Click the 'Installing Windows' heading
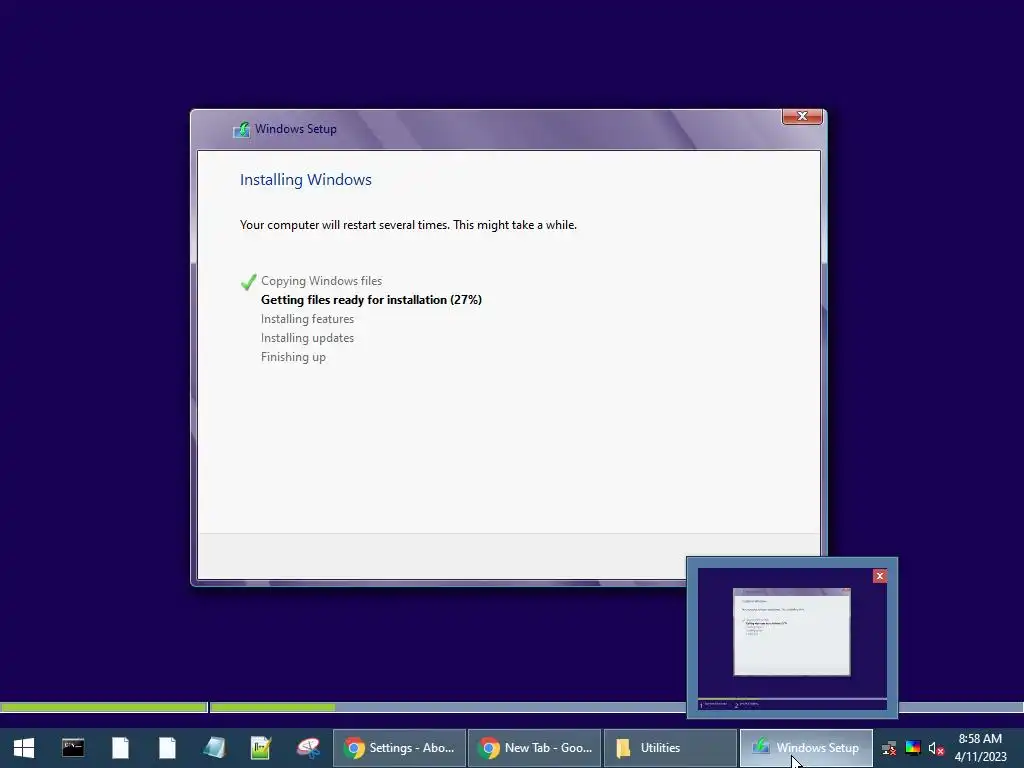This screenshot has width=1024, height=768. click(x=306, y=180)
